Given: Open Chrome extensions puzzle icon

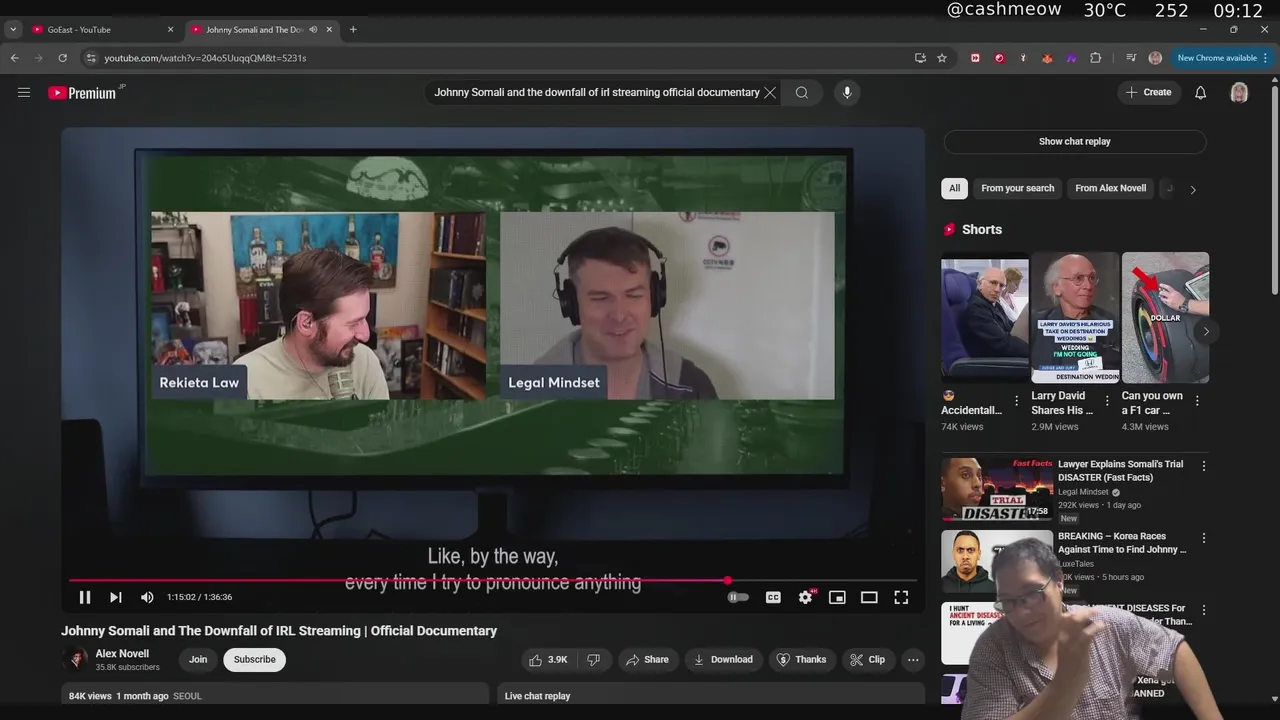Looking at the screenshot, I should click(1096, 58).
